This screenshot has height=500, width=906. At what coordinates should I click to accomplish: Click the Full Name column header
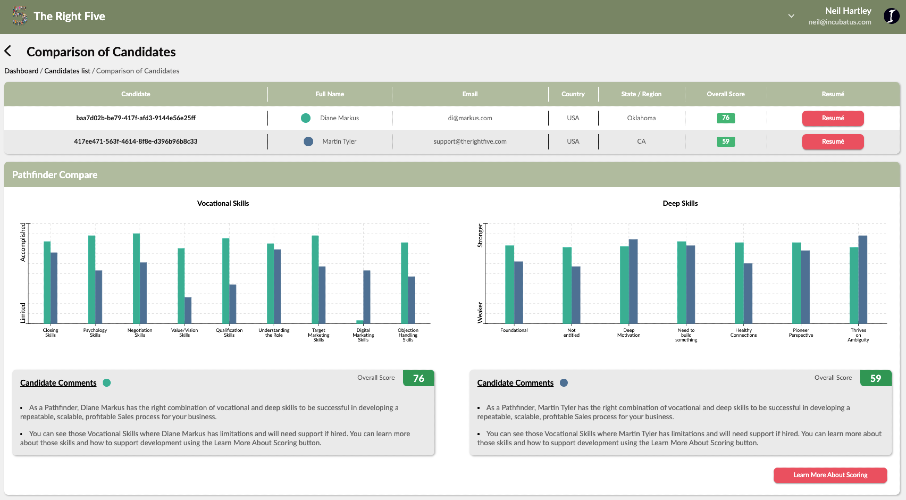click(x=330, y=94)
